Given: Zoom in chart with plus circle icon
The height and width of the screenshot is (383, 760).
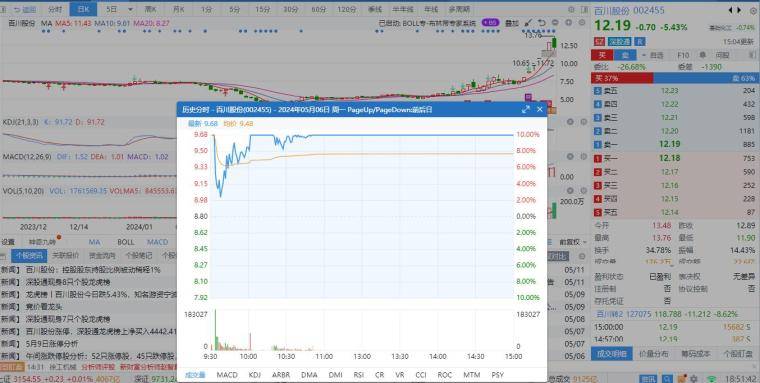Looking at the screenshot, I should (569, 22).
